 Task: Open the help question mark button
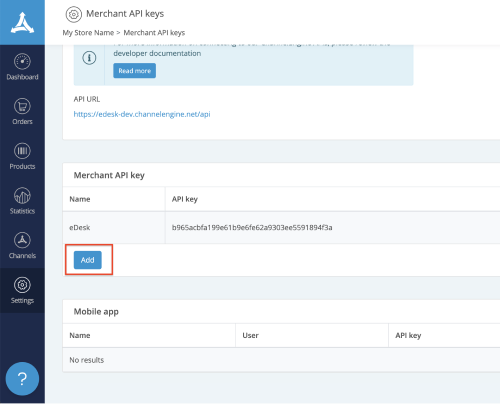click(x=22, y=379)
